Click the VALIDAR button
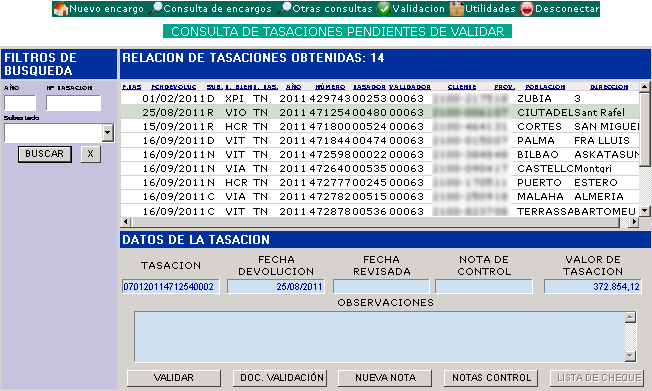 (x=174, y=378)
